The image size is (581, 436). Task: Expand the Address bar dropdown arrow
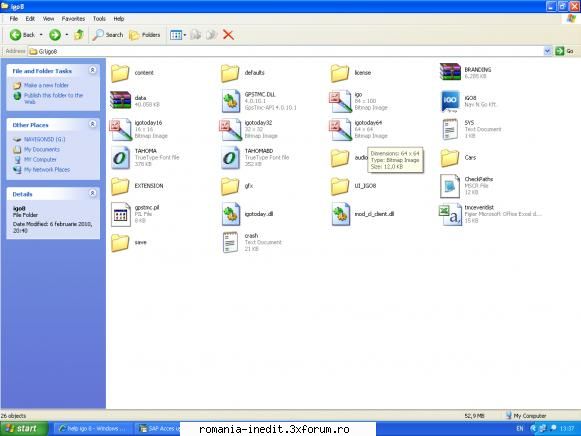tap(547, 51)
